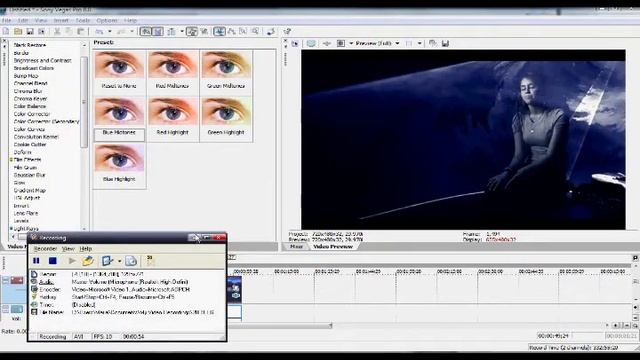
Task: Open project properties icon in toolbar
Action: tap(41, 31)
